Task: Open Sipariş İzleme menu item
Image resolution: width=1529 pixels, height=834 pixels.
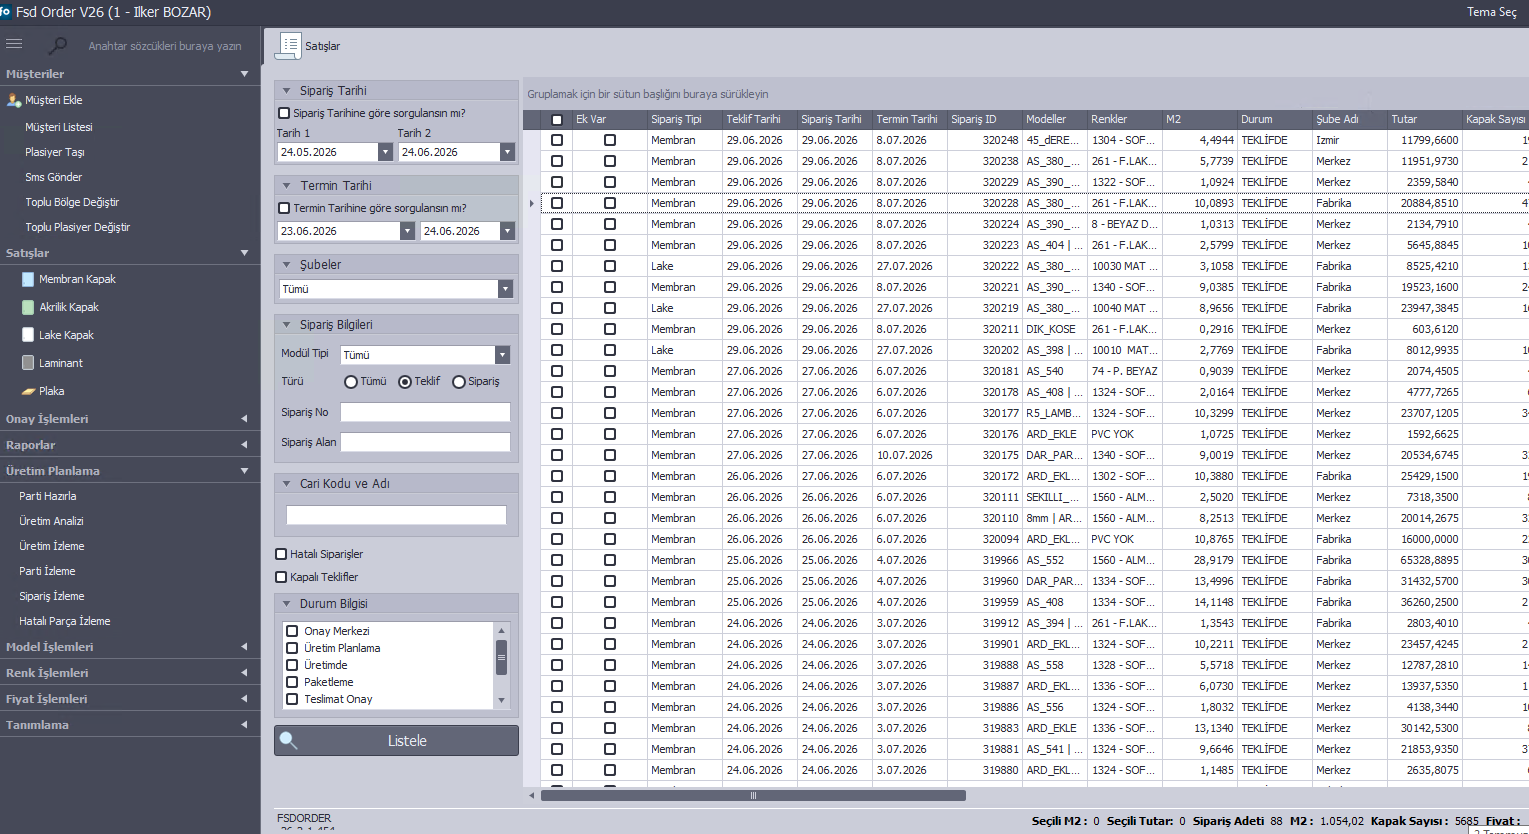Action: [x=52, y=596]
